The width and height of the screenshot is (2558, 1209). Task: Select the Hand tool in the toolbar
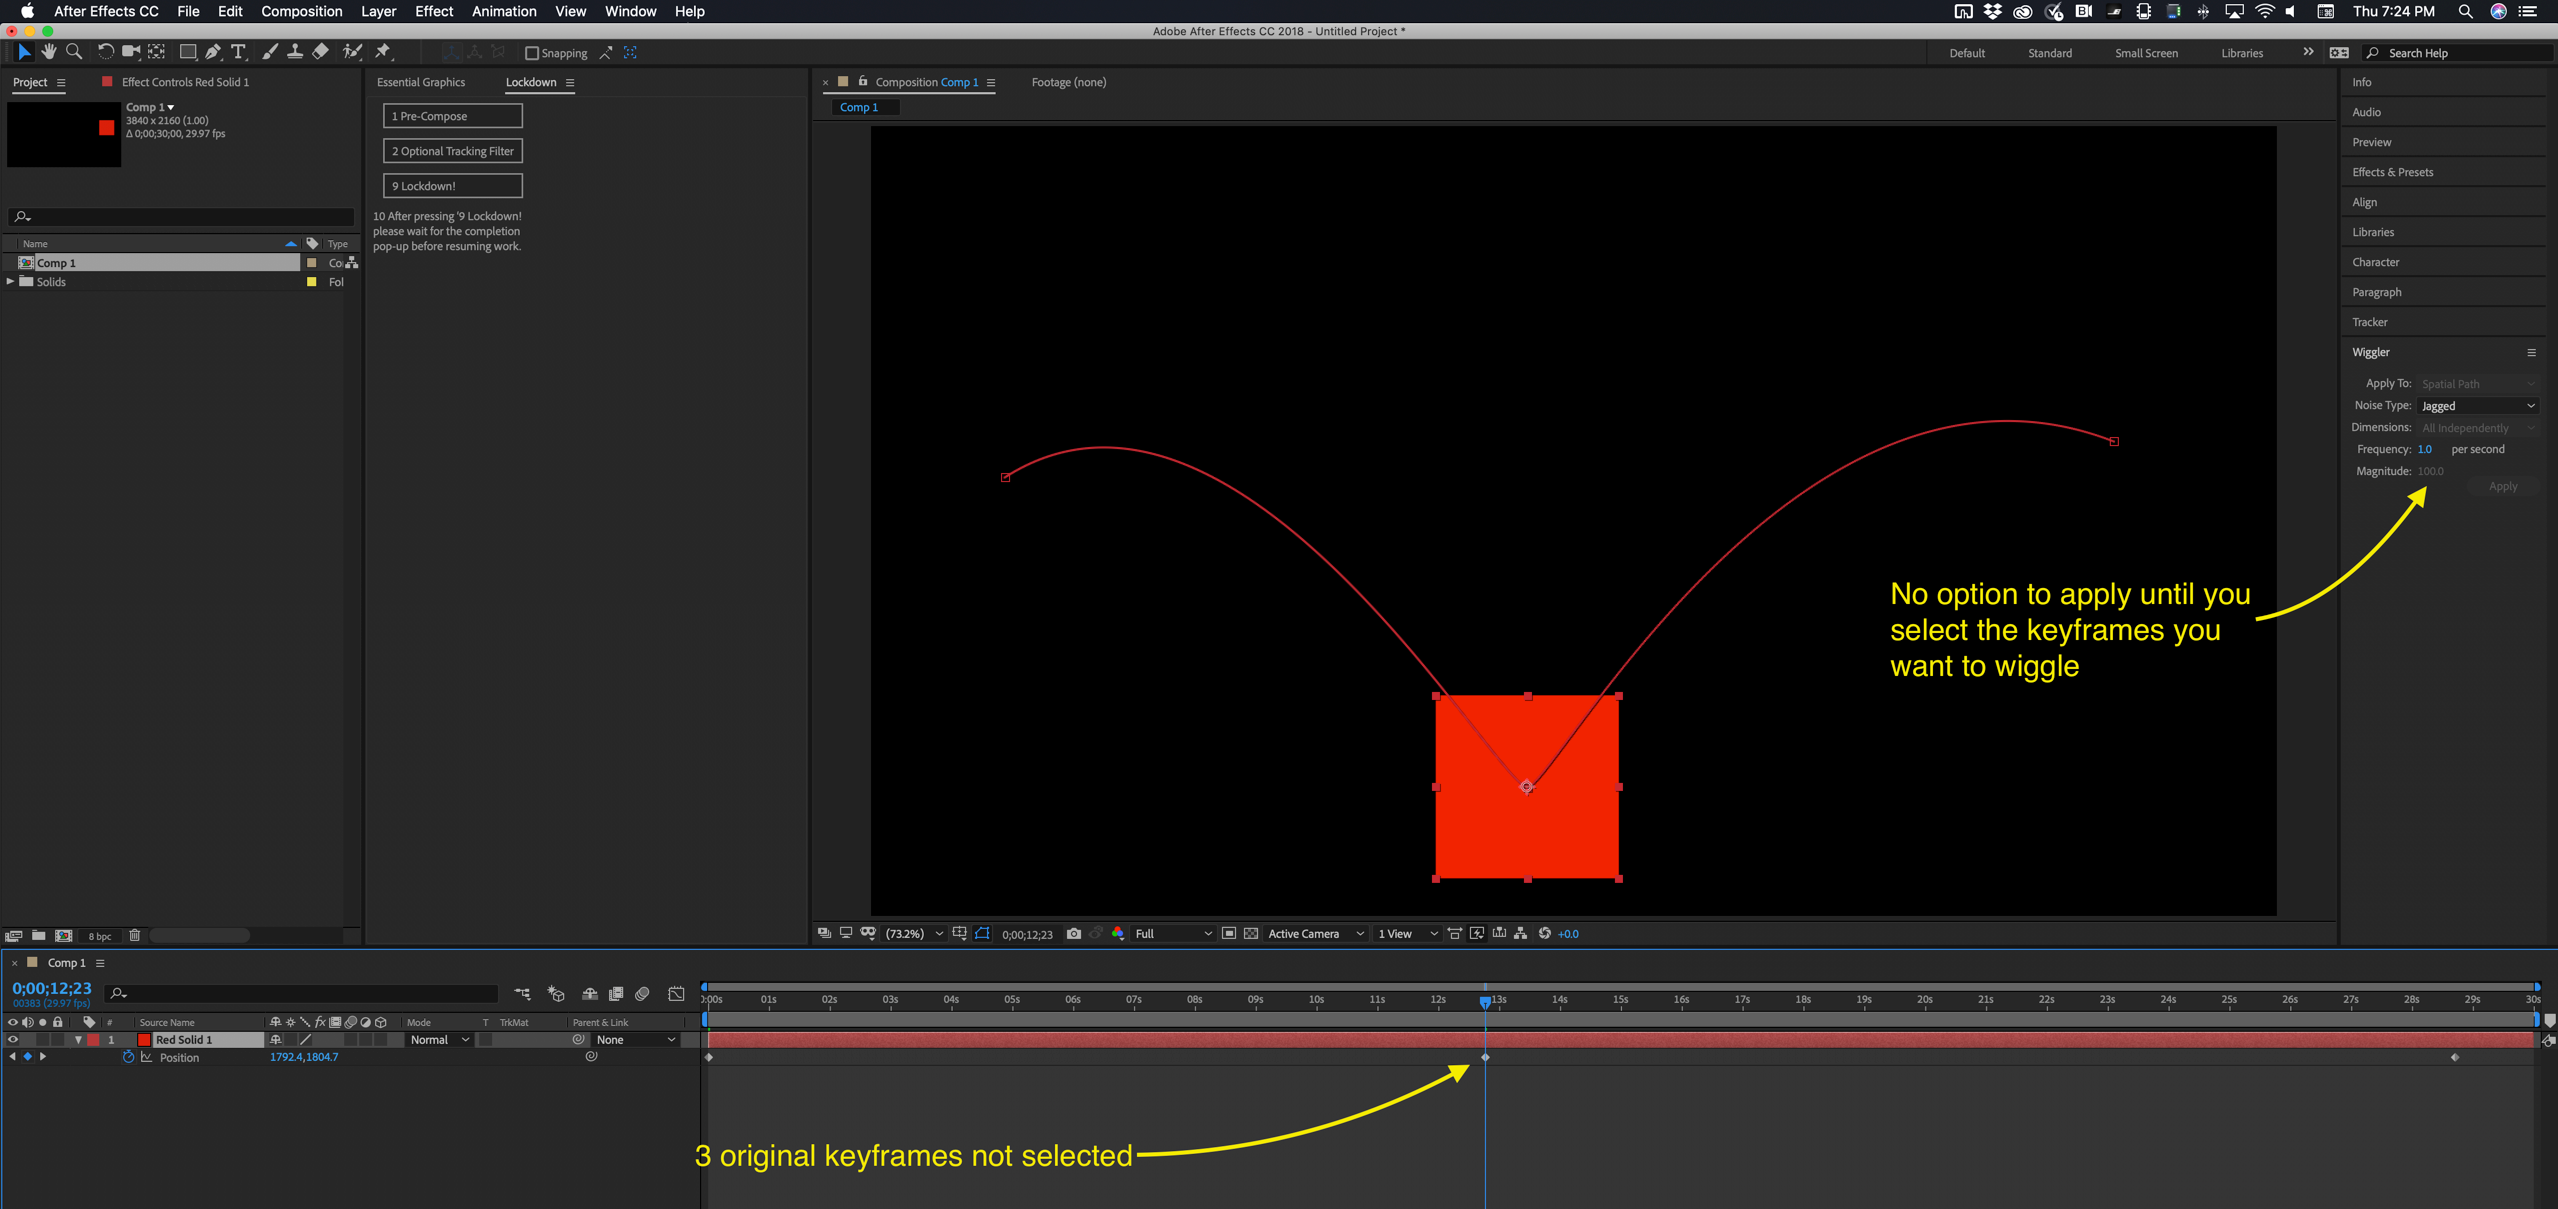tap(49, 51)
